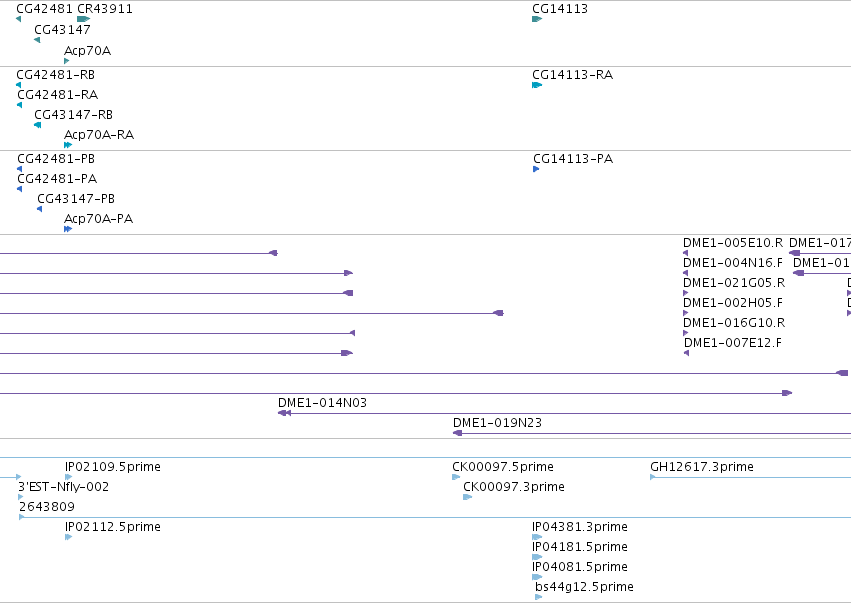
Task: Open the CG43147 gene label
Action: tap(62, 29)
